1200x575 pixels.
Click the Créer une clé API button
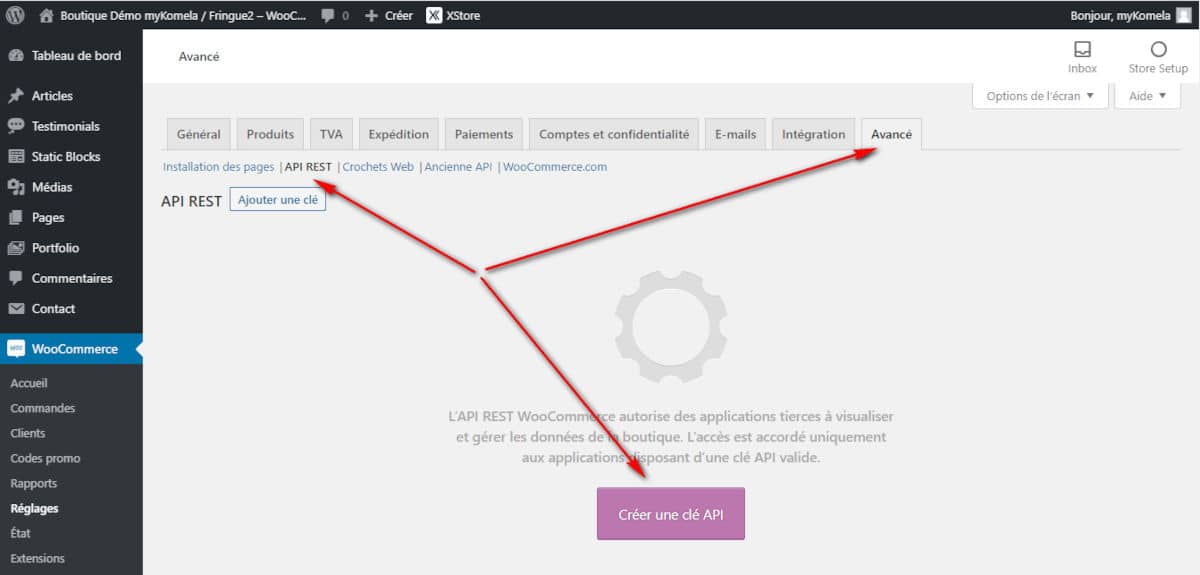671,514
